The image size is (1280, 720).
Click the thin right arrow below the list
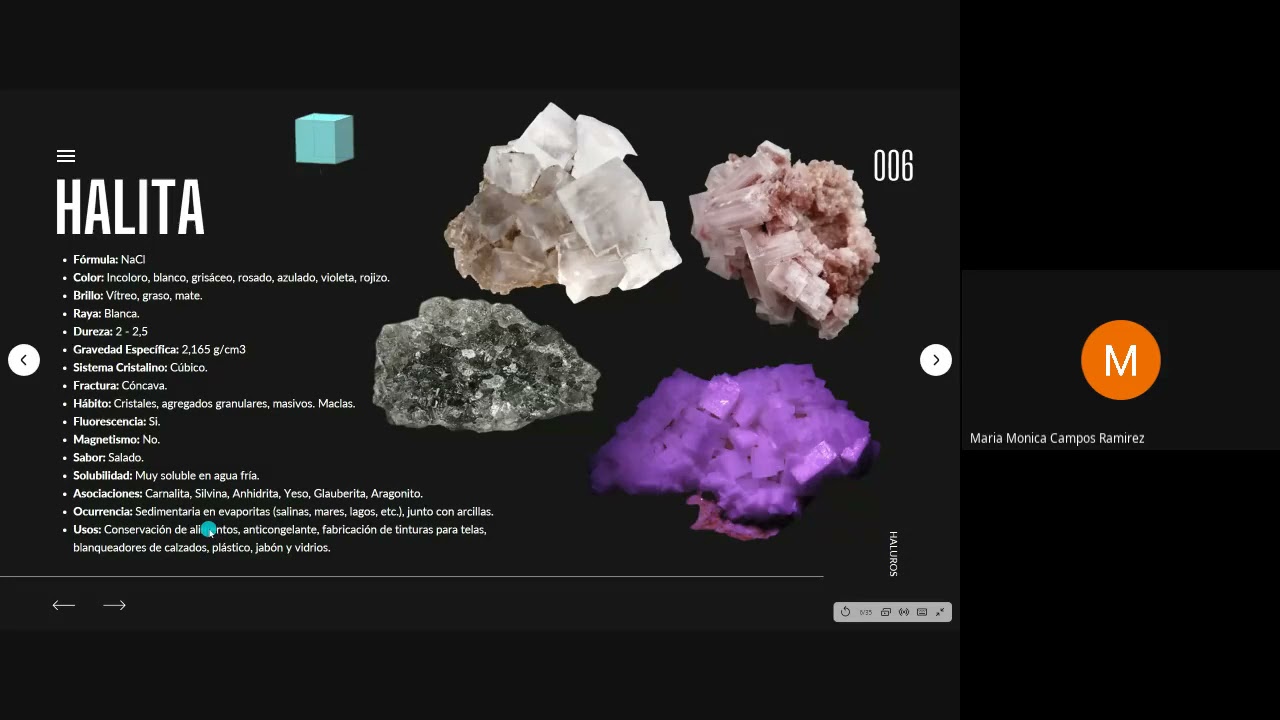pos(114,605)
